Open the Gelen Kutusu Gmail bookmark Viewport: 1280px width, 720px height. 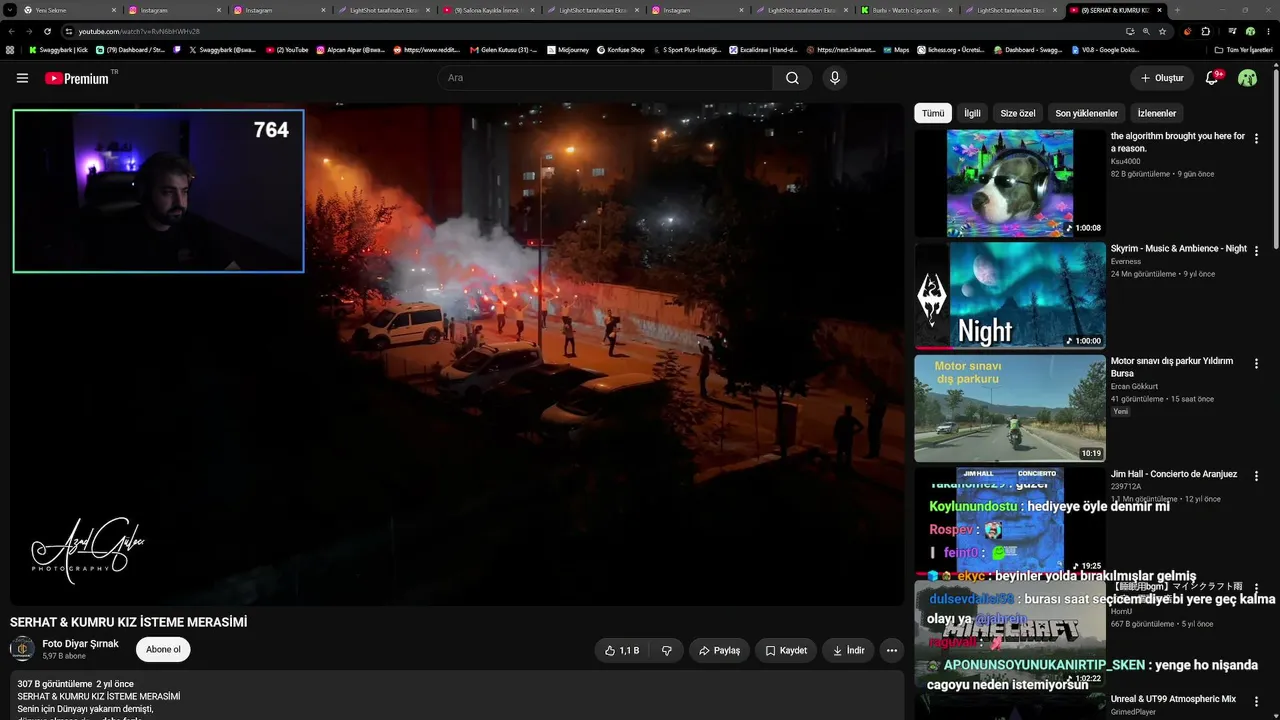(503, 49)
